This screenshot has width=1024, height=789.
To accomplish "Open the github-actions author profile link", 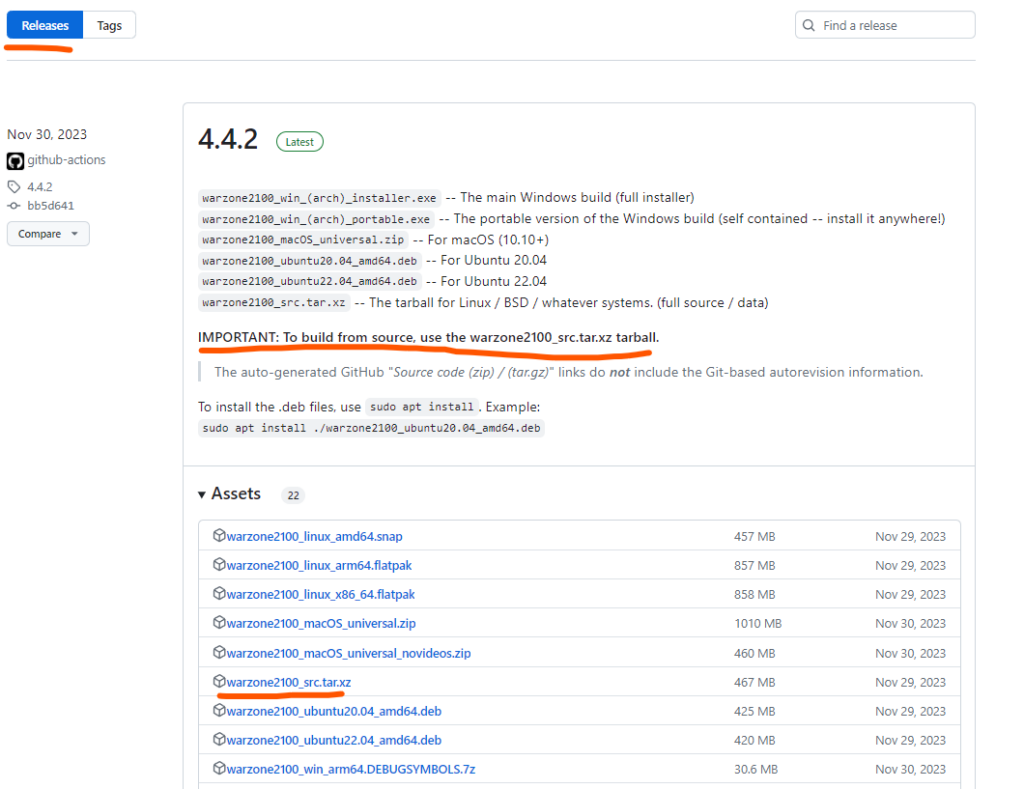I will coord(66,159).
